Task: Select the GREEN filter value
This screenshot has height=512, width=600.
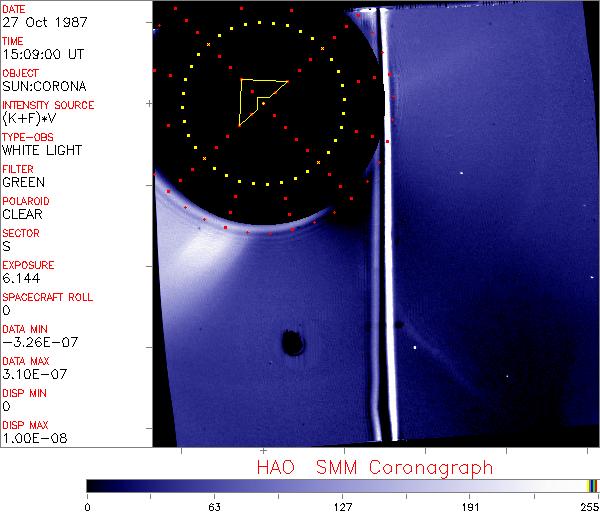Action: click(23, 182)
